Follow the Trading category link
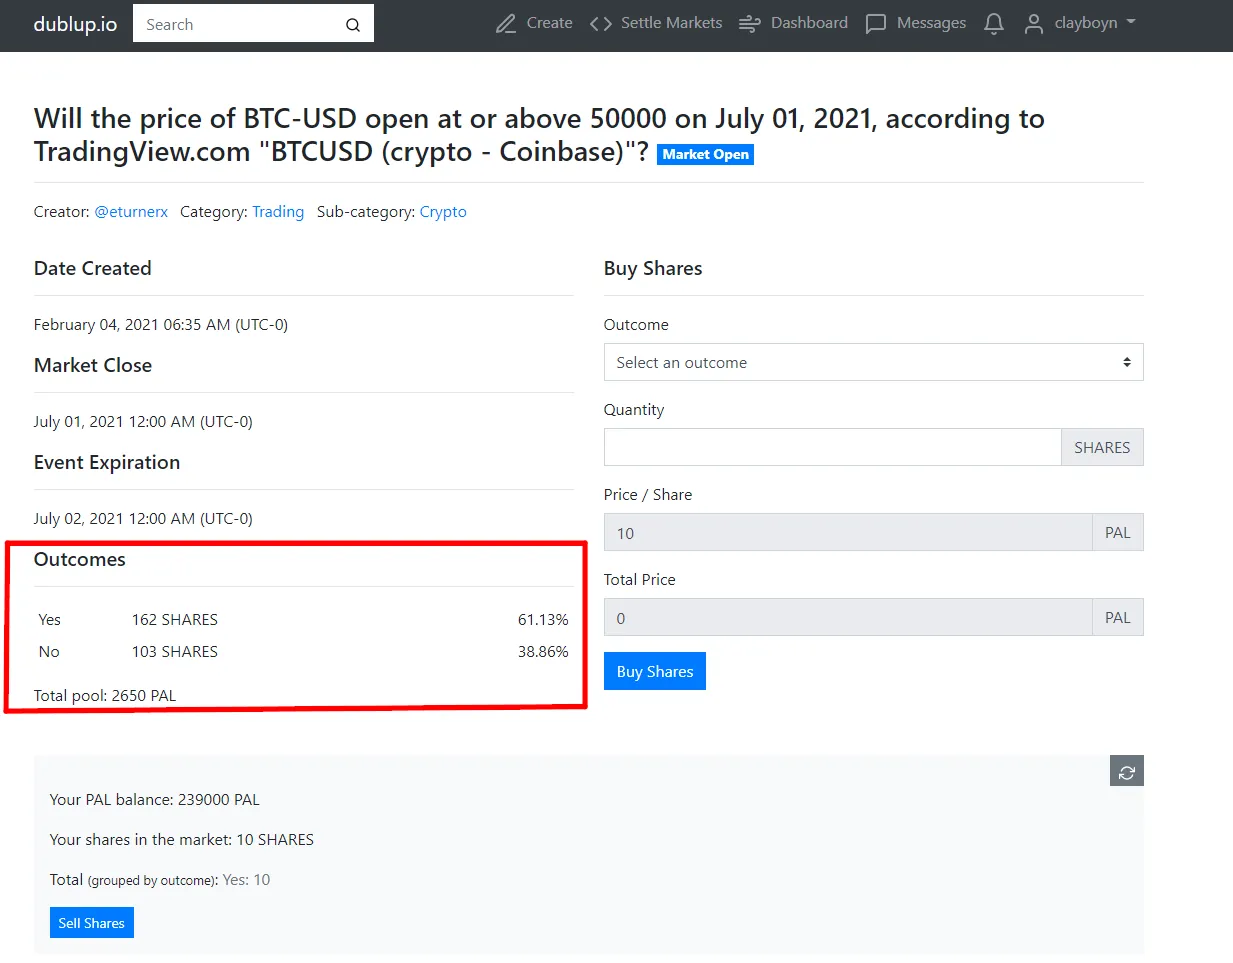The height and width of the screenshot is (963, 1233). tap(278, 212)
